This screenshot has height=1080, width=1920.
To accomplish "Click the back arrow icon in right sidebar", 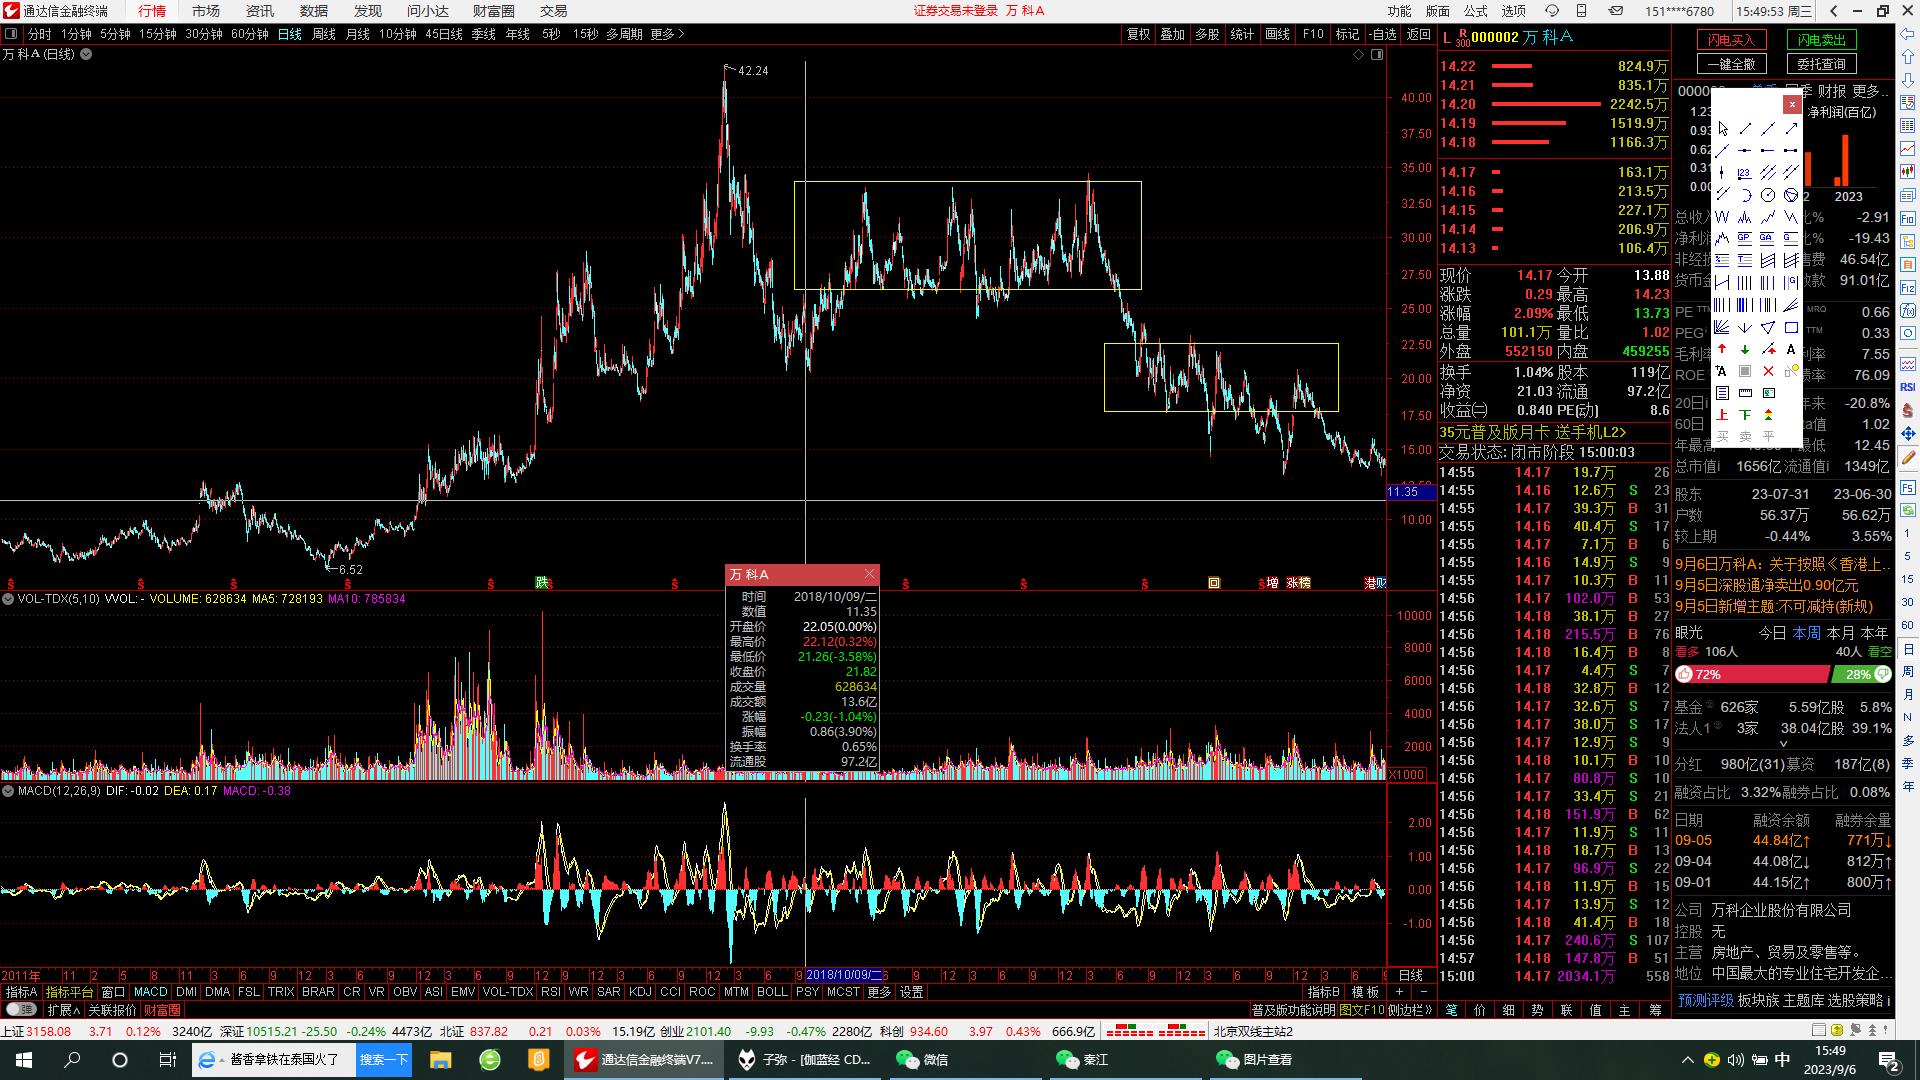I will click(x=1908, y=33).
